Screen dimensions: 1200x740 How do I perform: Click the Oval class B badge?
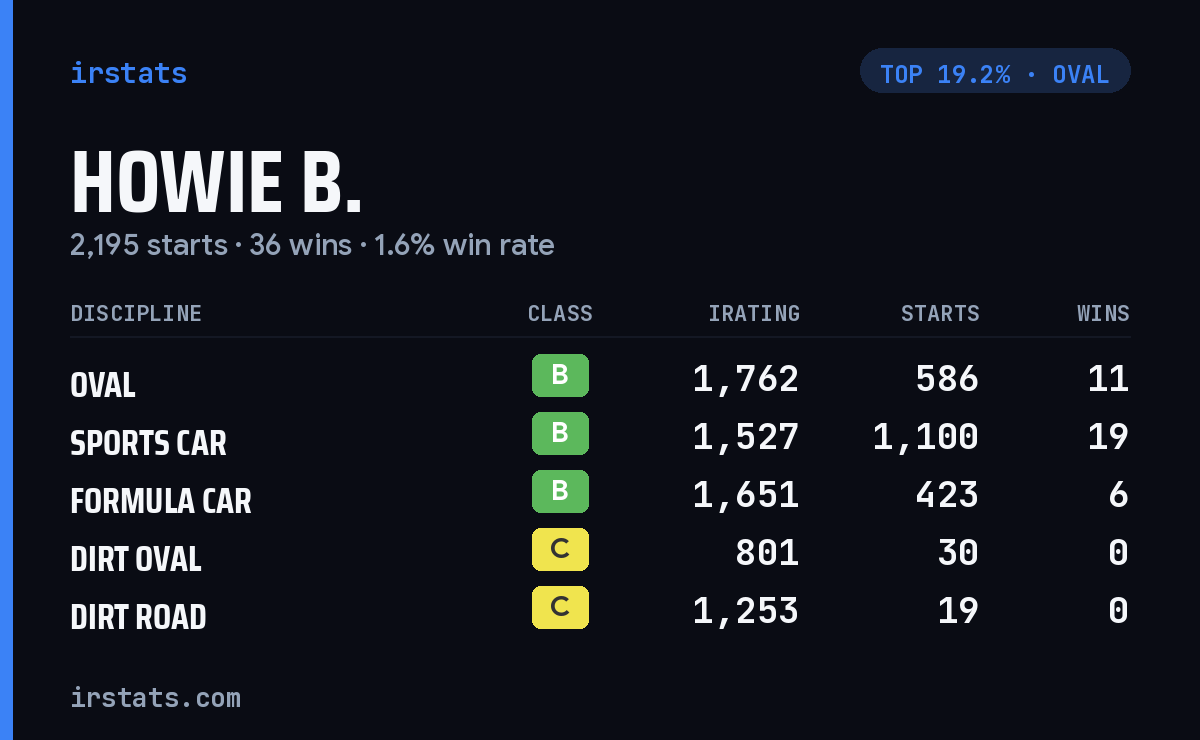[560, 376]
